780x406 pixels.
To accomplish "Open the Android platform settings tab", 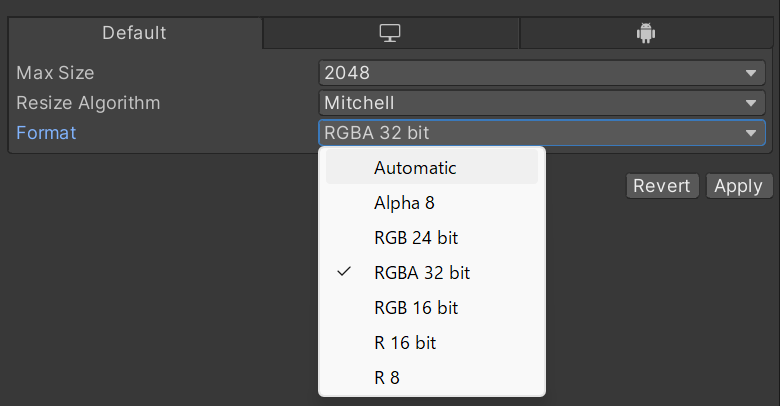I will tap(644, 33).
